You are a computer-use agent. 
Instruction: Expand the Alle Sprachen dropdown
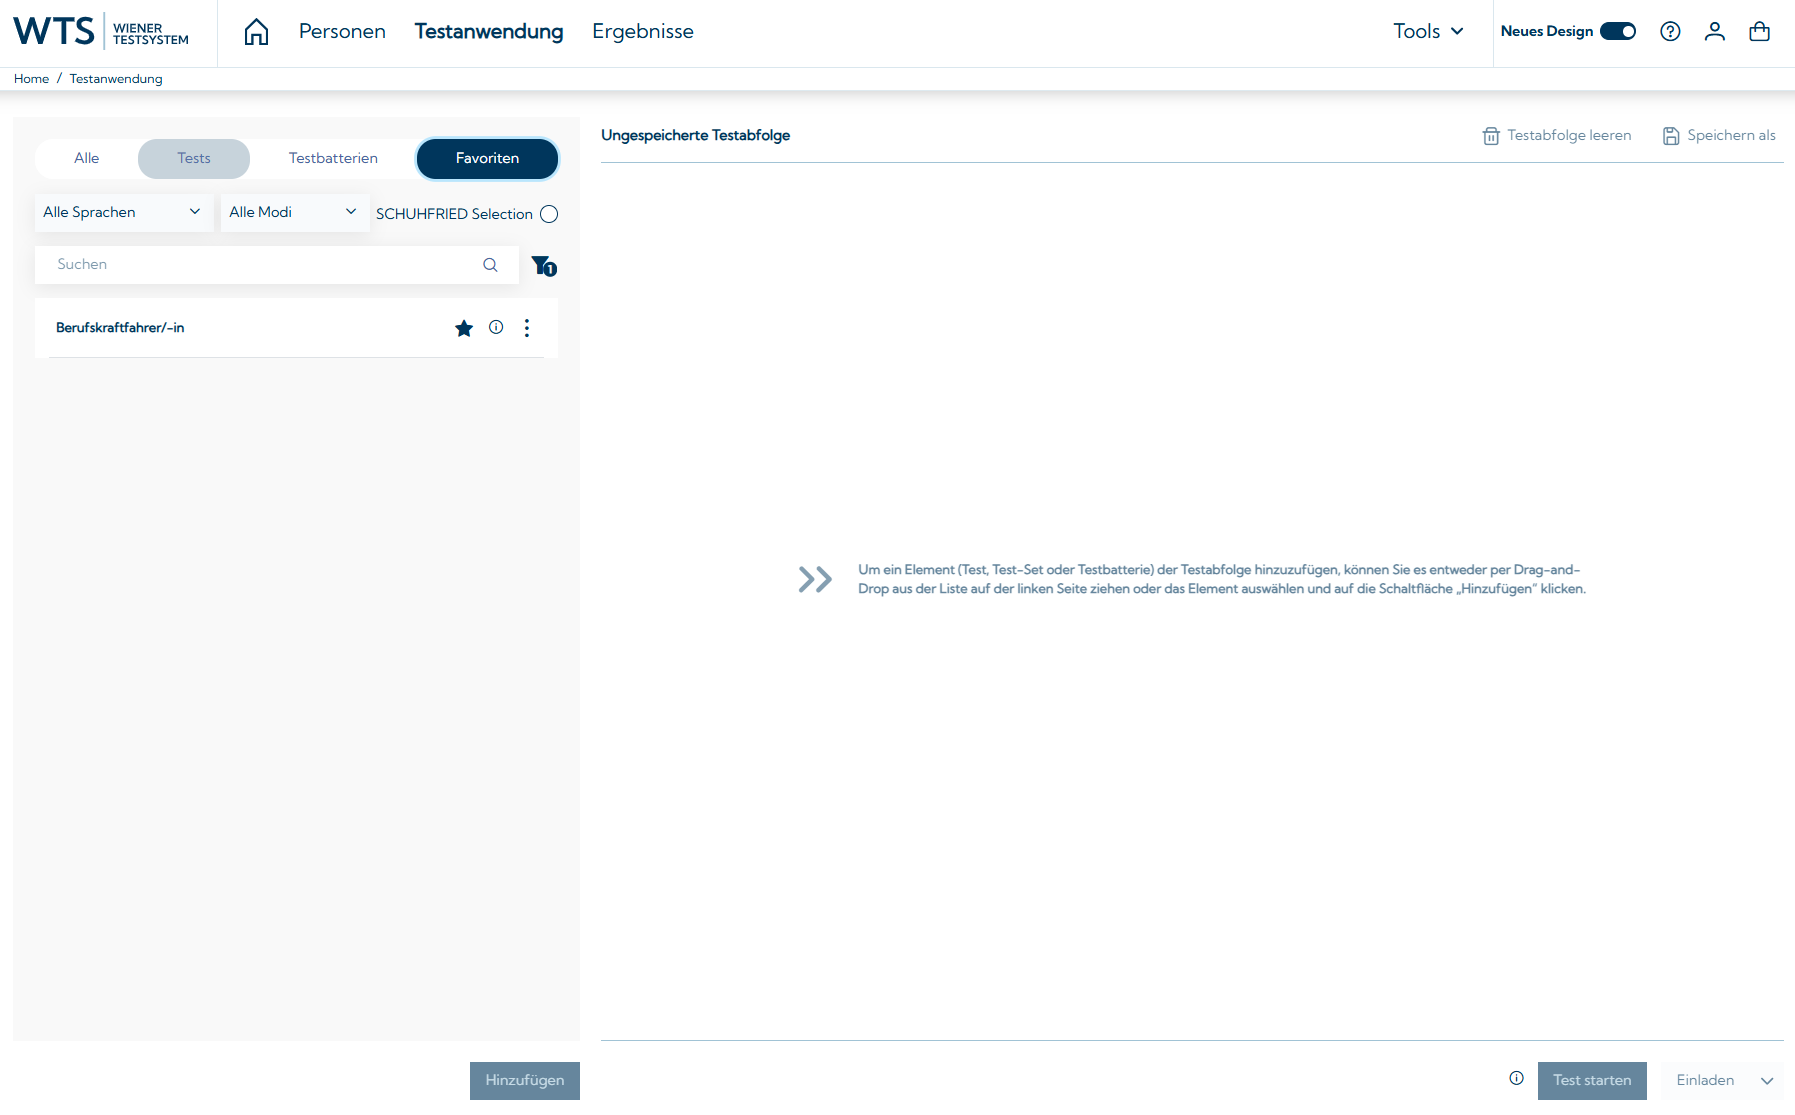[123, 212]
